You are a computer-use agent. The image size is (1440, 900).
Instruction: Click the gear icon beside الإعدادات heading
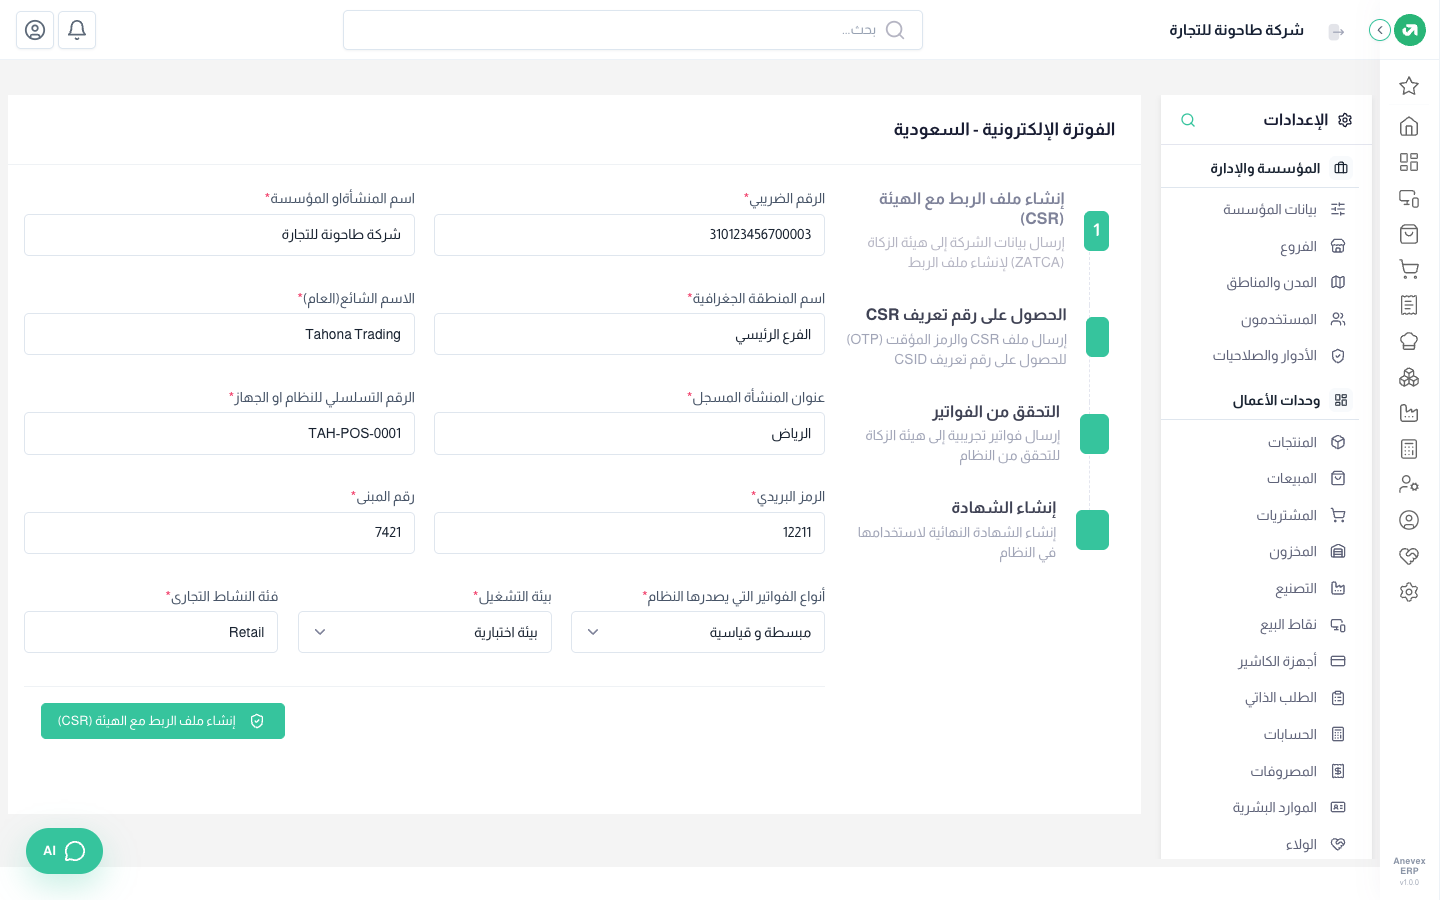pyautogui.click(x=1345, y=120)
